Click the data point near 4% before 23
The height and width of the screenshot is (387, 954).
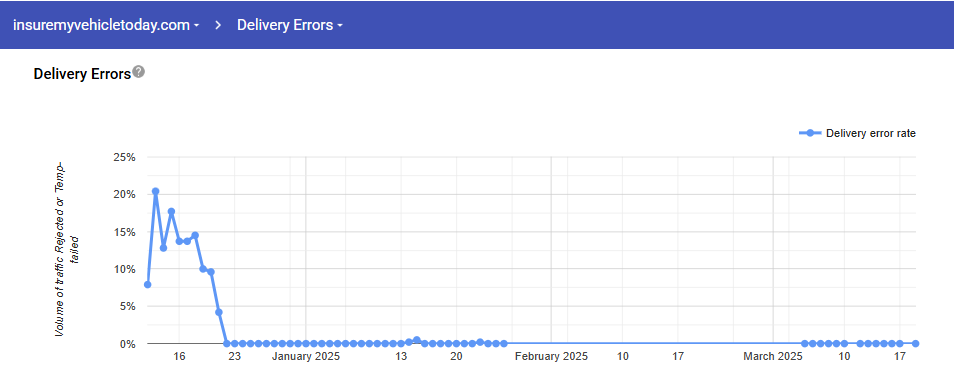(218, 312)
